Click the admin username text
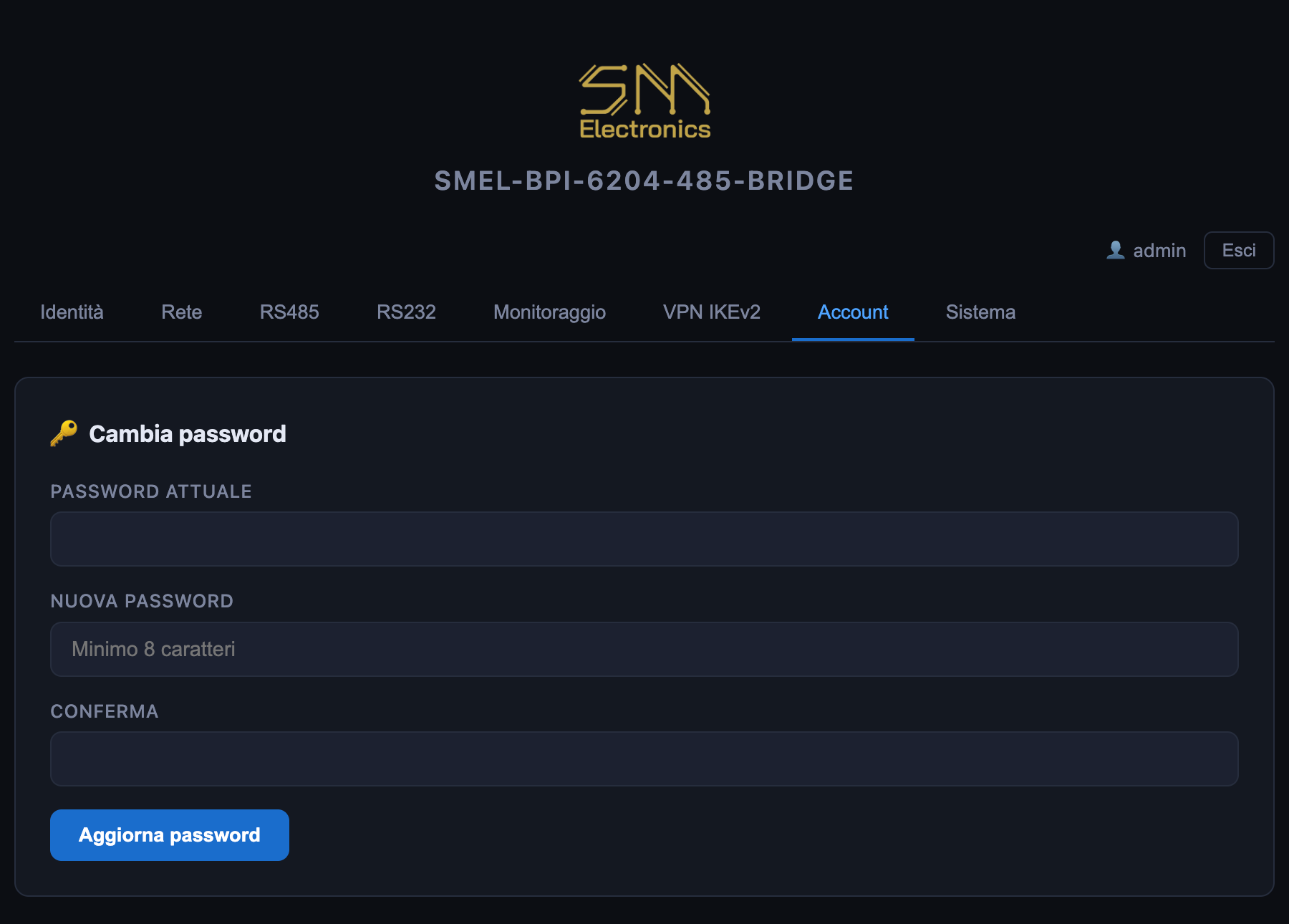 [1159, 250]
